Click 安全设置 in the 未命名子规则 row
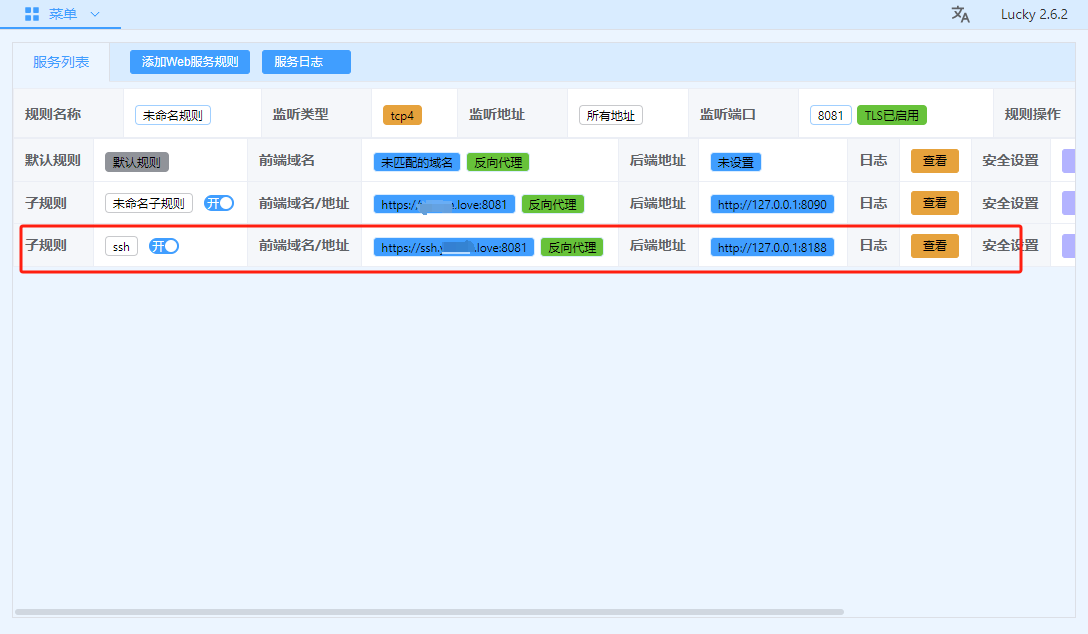Screen dimensions: 1088x634 pyautogui.click(x=1010, y=203)
